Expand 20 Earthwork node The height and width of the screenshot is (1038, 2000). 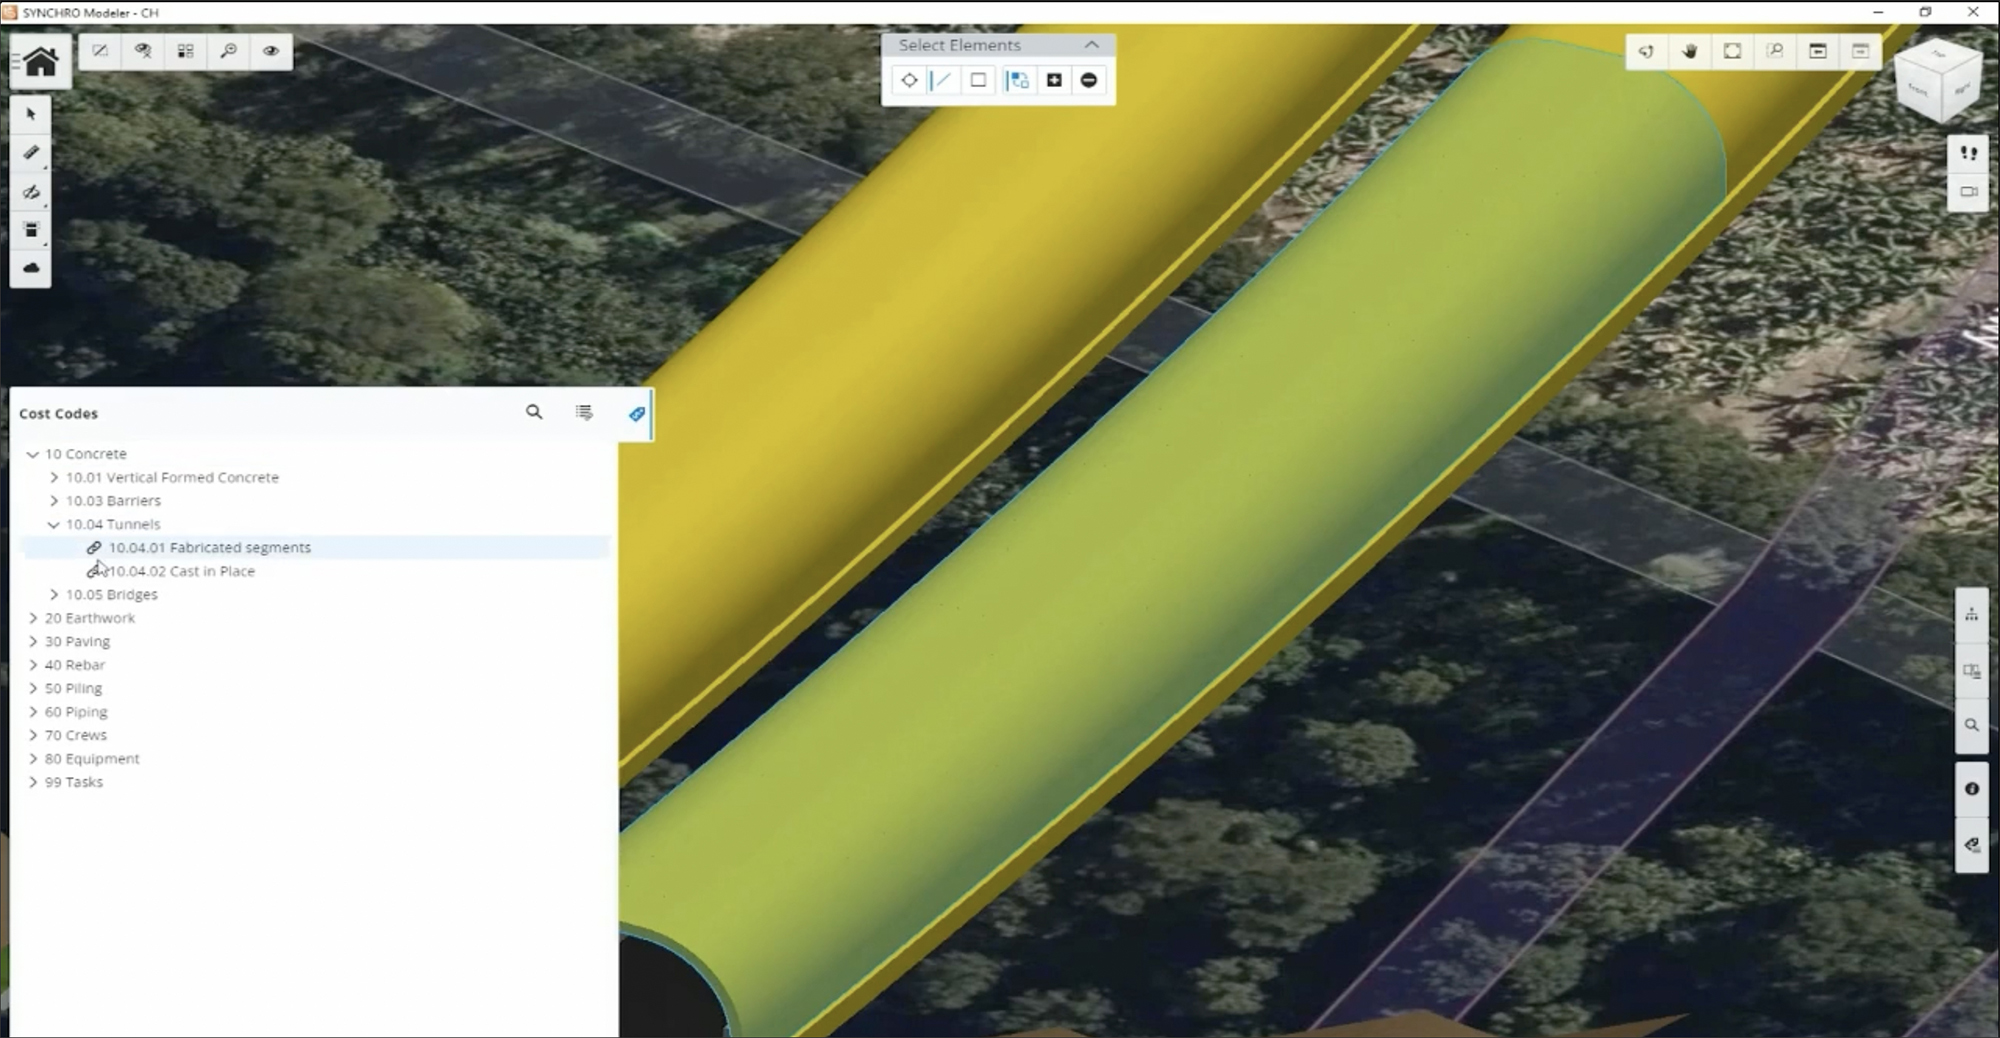tap(33, 618)
